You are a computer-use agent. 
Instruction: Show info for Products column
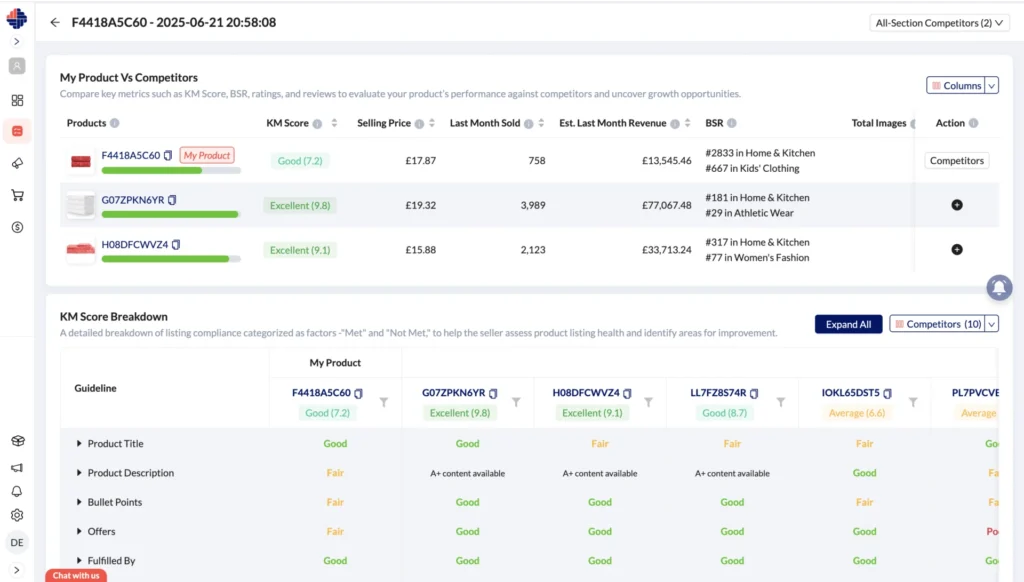coord(115,123)
